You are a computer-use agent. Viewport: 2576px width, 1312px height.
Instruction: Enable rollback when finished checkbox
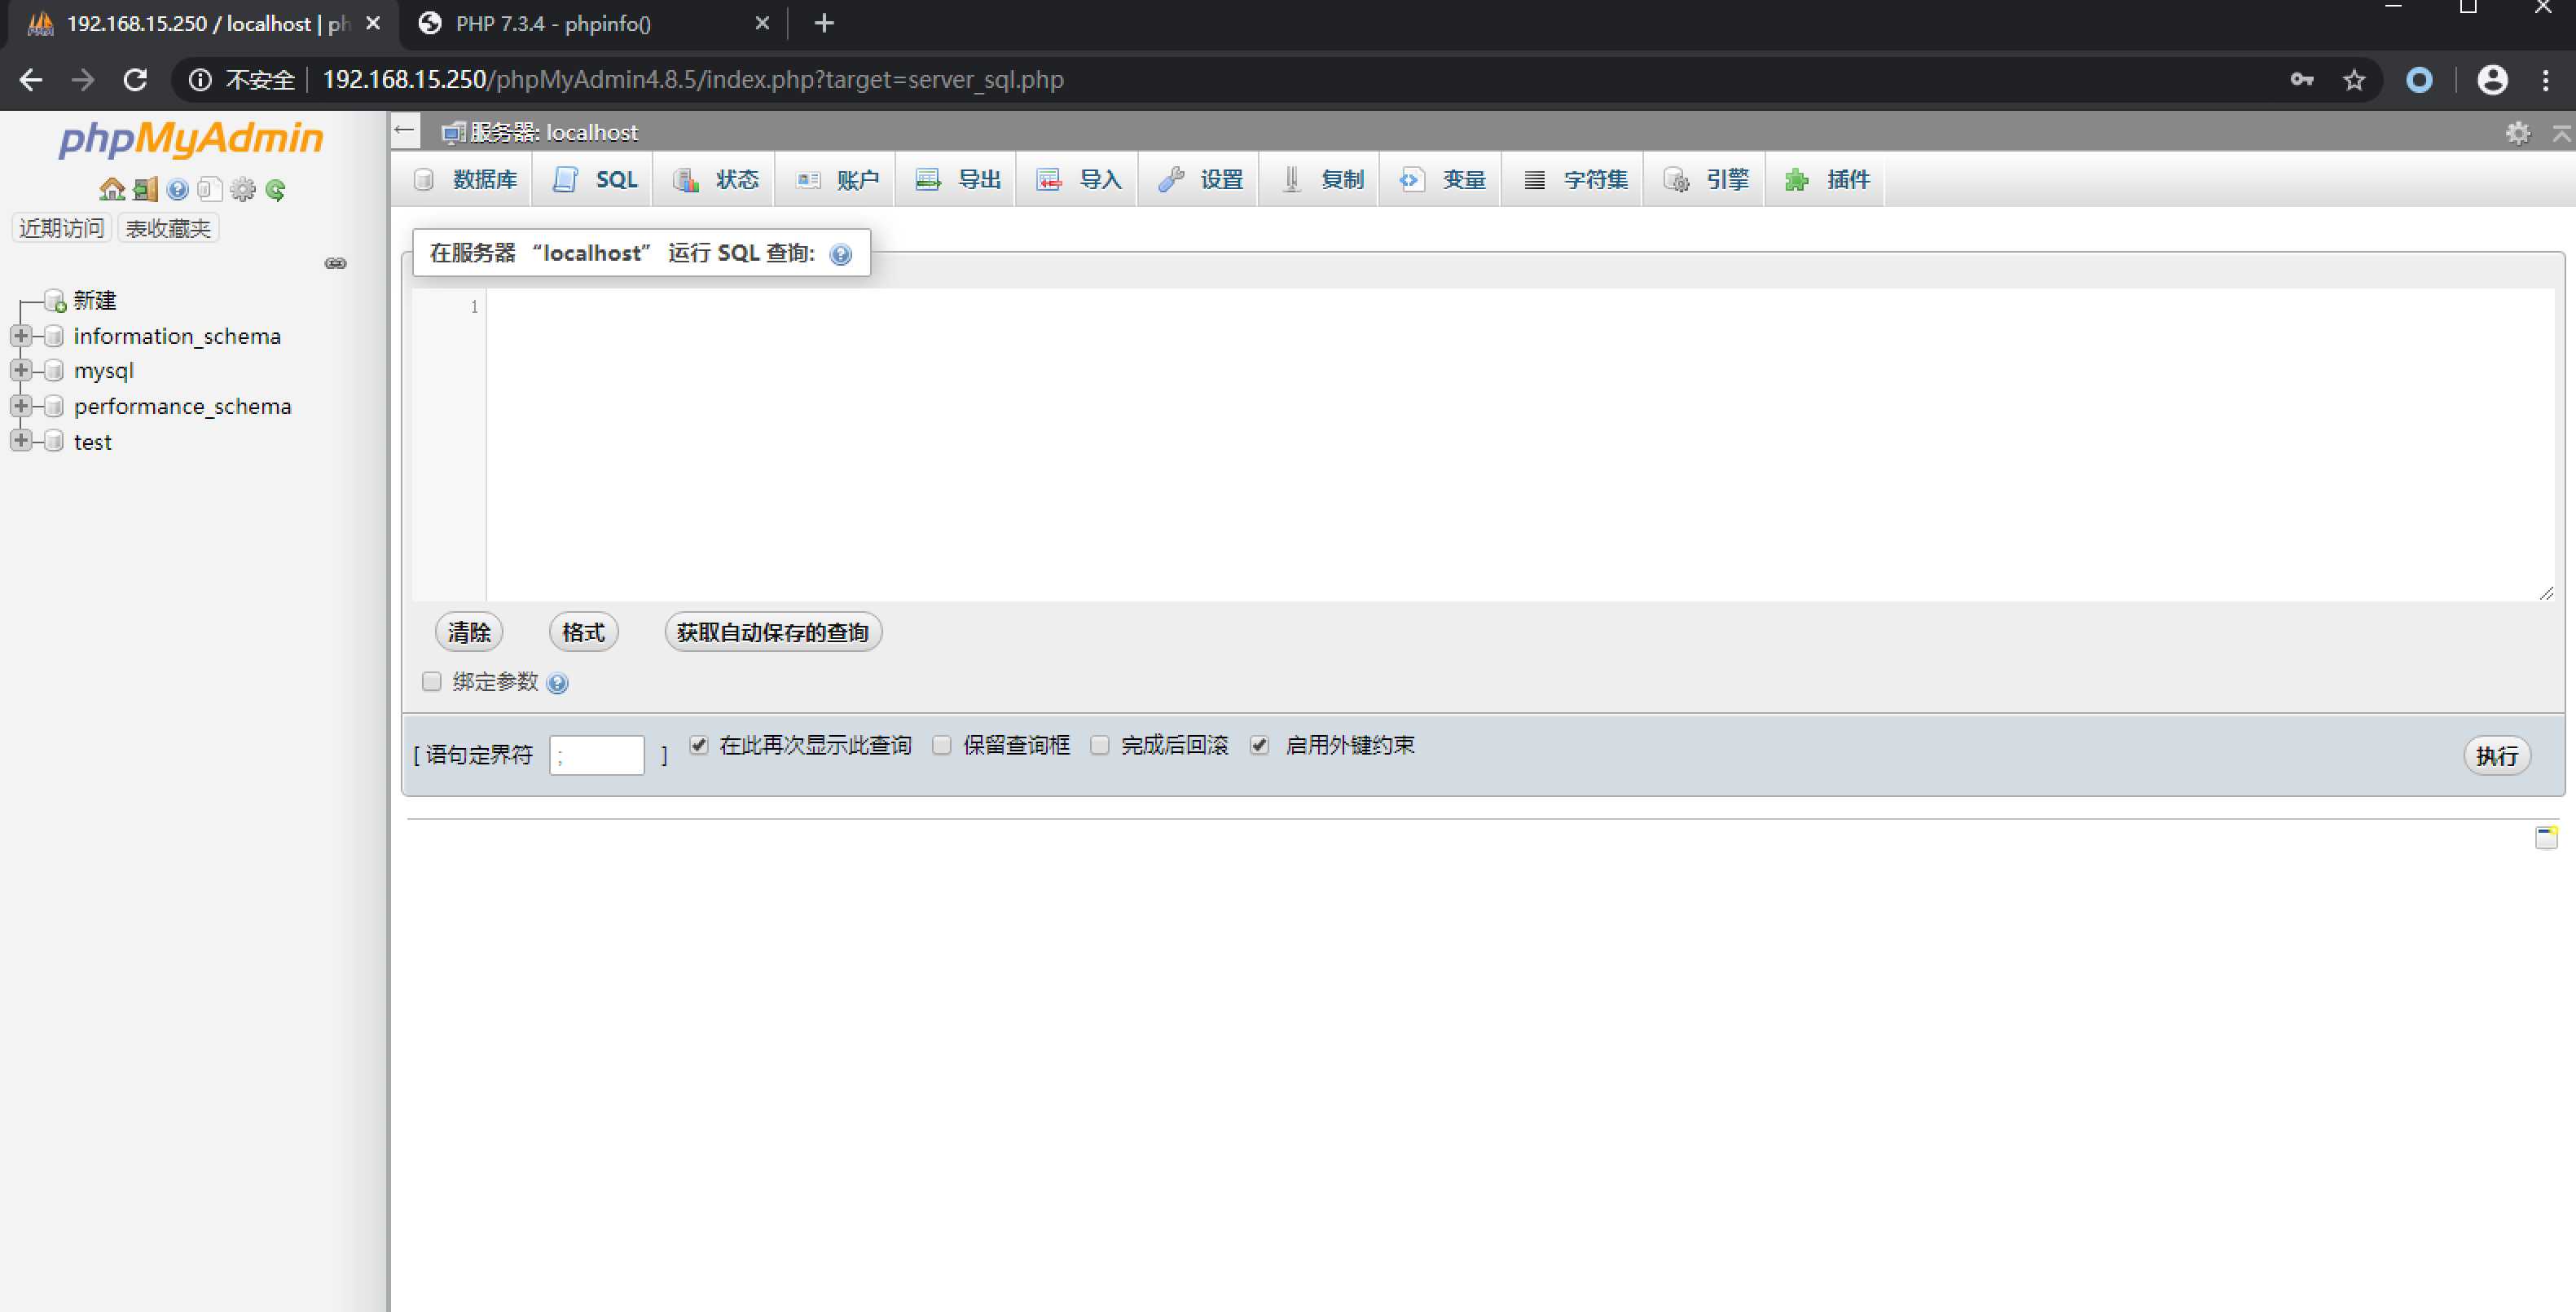coord(1099,745)
